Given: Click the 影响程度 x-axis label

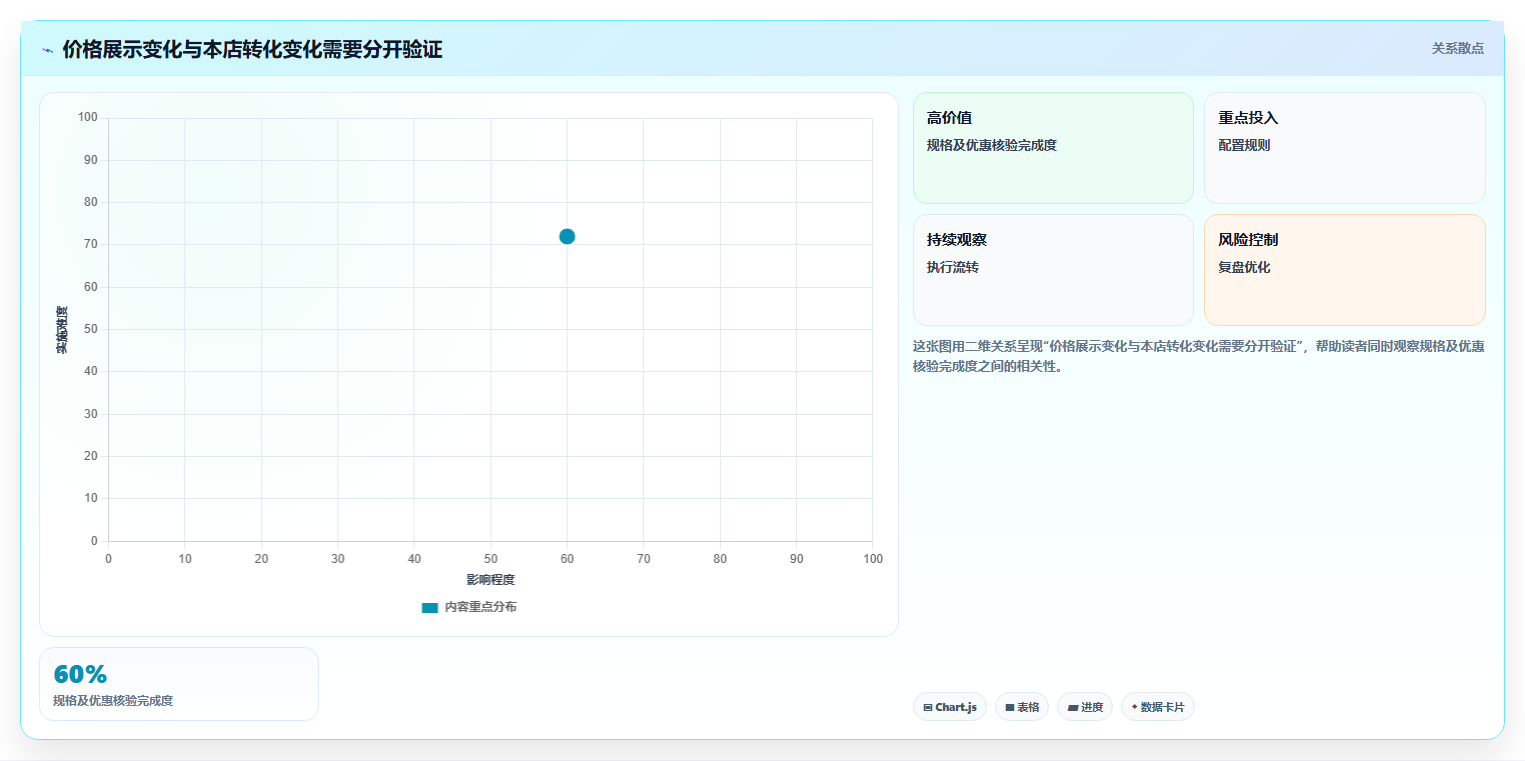Looking at the screenshot, I should pos(490,580).
